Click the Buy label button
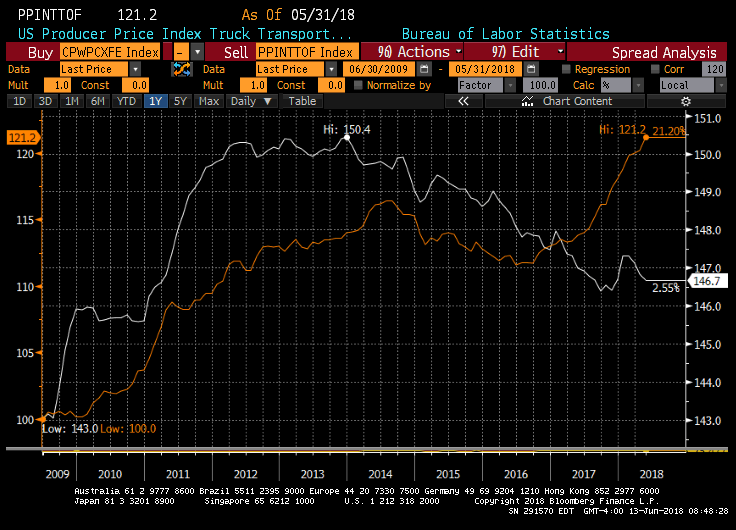Viewport: 736px width, 530px height. coord(40,52)
